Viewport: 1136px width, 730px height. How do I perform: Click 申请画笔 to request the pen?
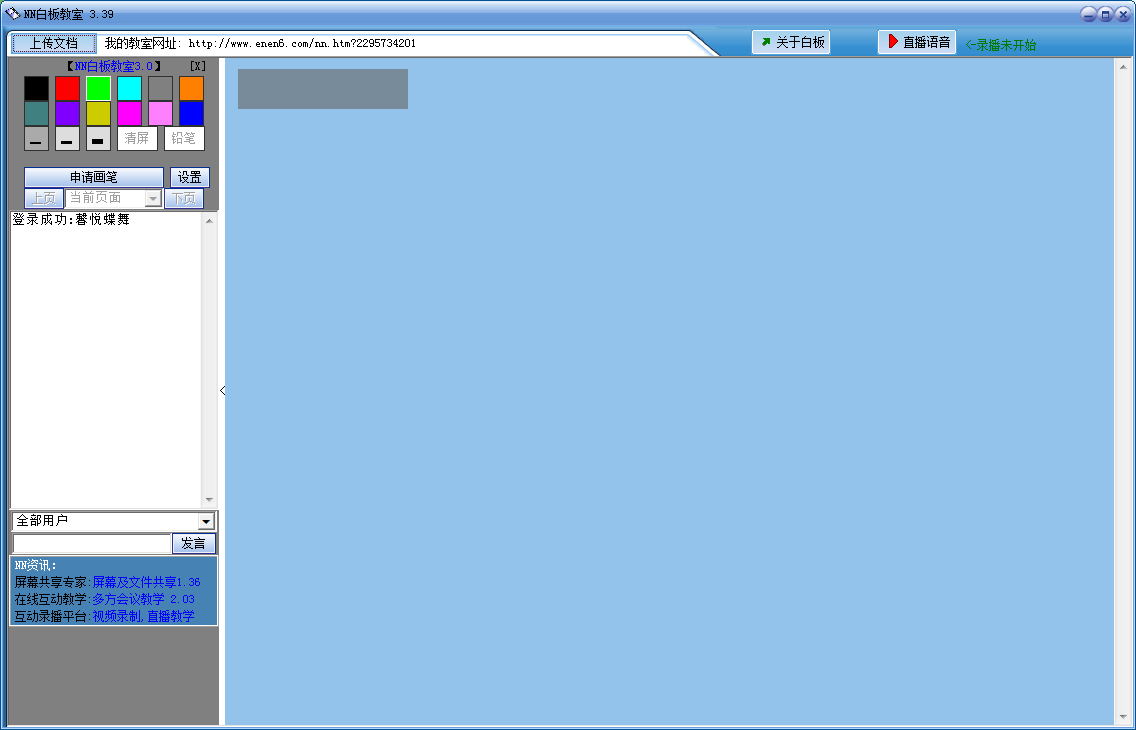tap(94, 177)
